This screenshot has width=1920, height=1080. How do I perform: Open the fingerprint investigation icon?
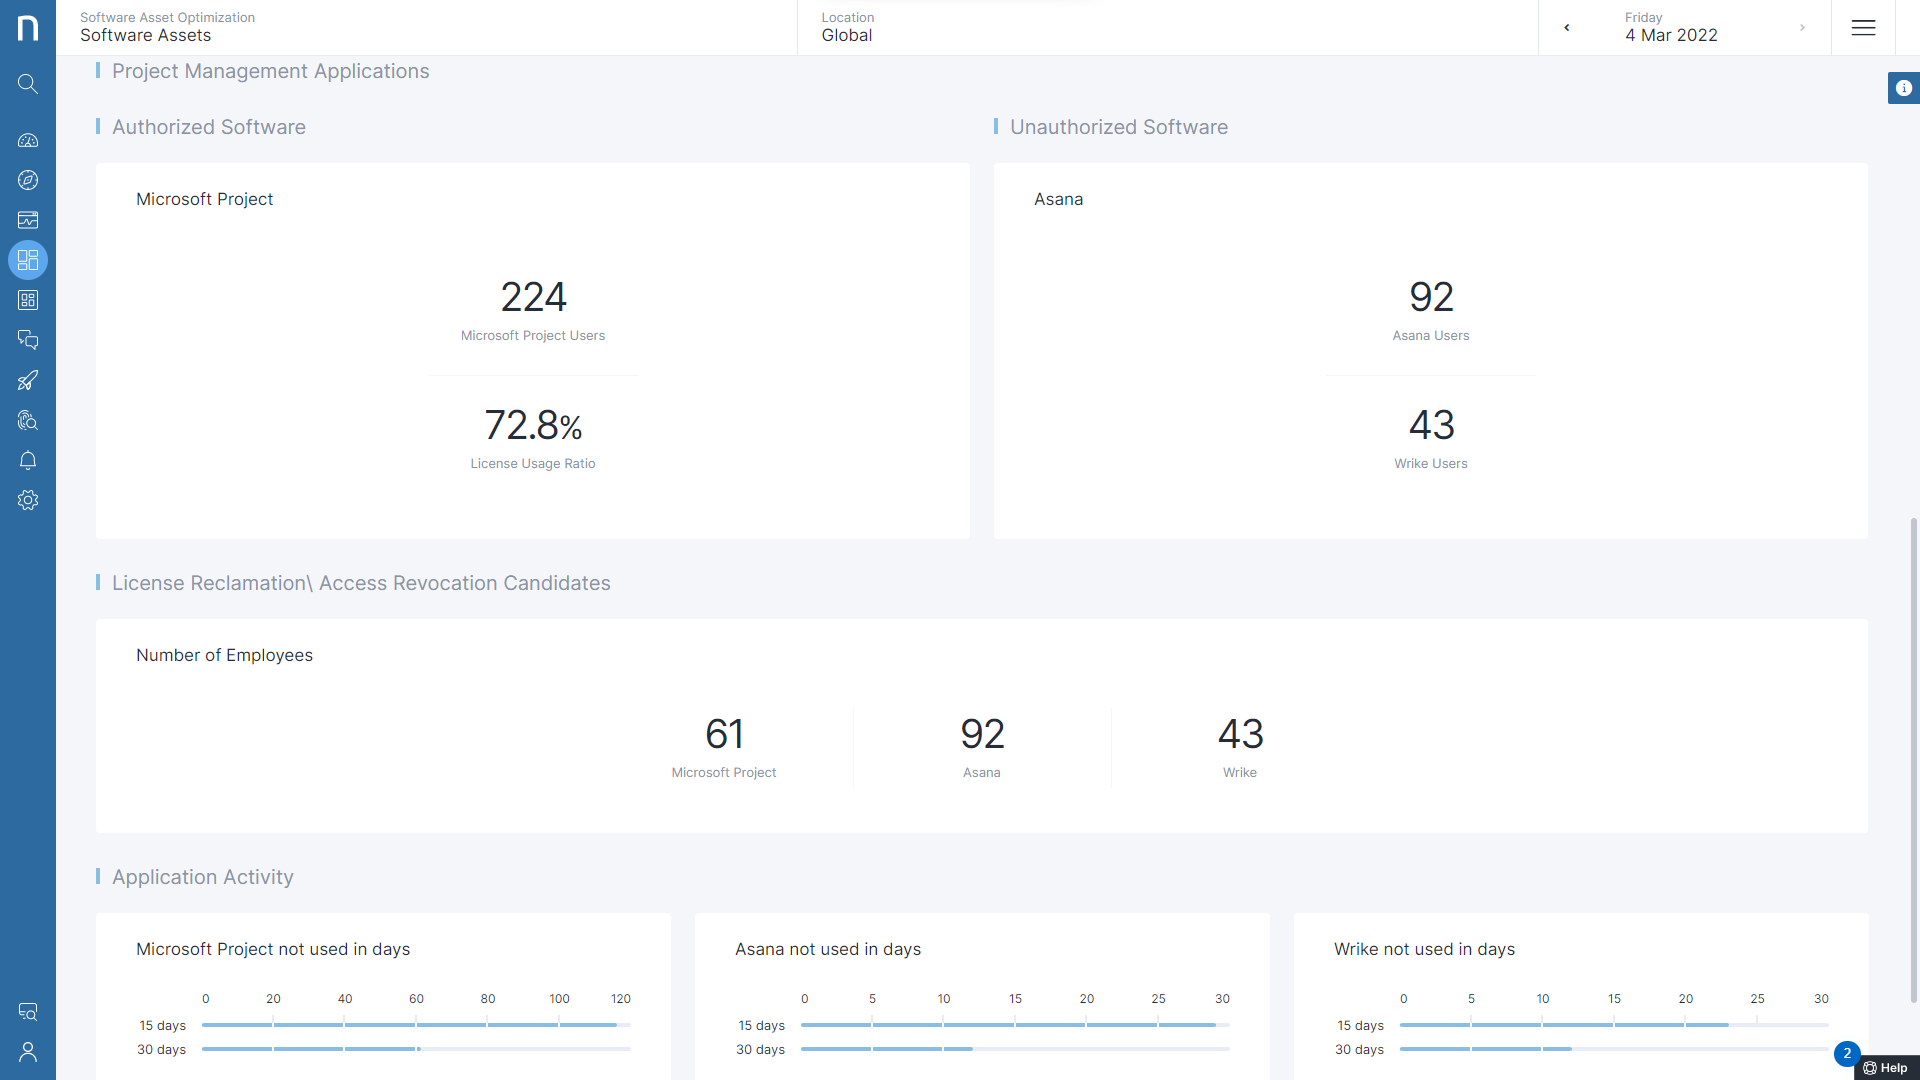point(28,420)
